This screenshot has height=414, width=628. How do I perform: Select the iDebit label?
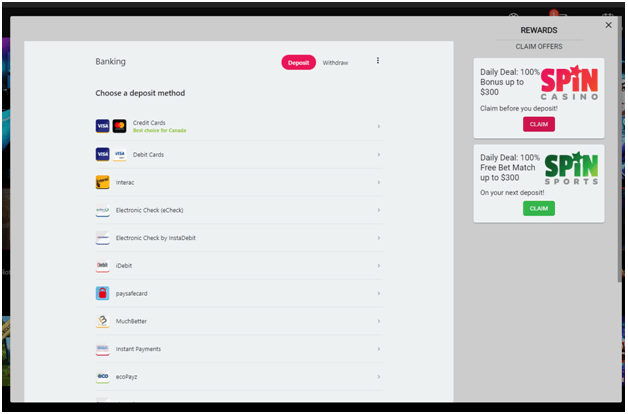124,265
